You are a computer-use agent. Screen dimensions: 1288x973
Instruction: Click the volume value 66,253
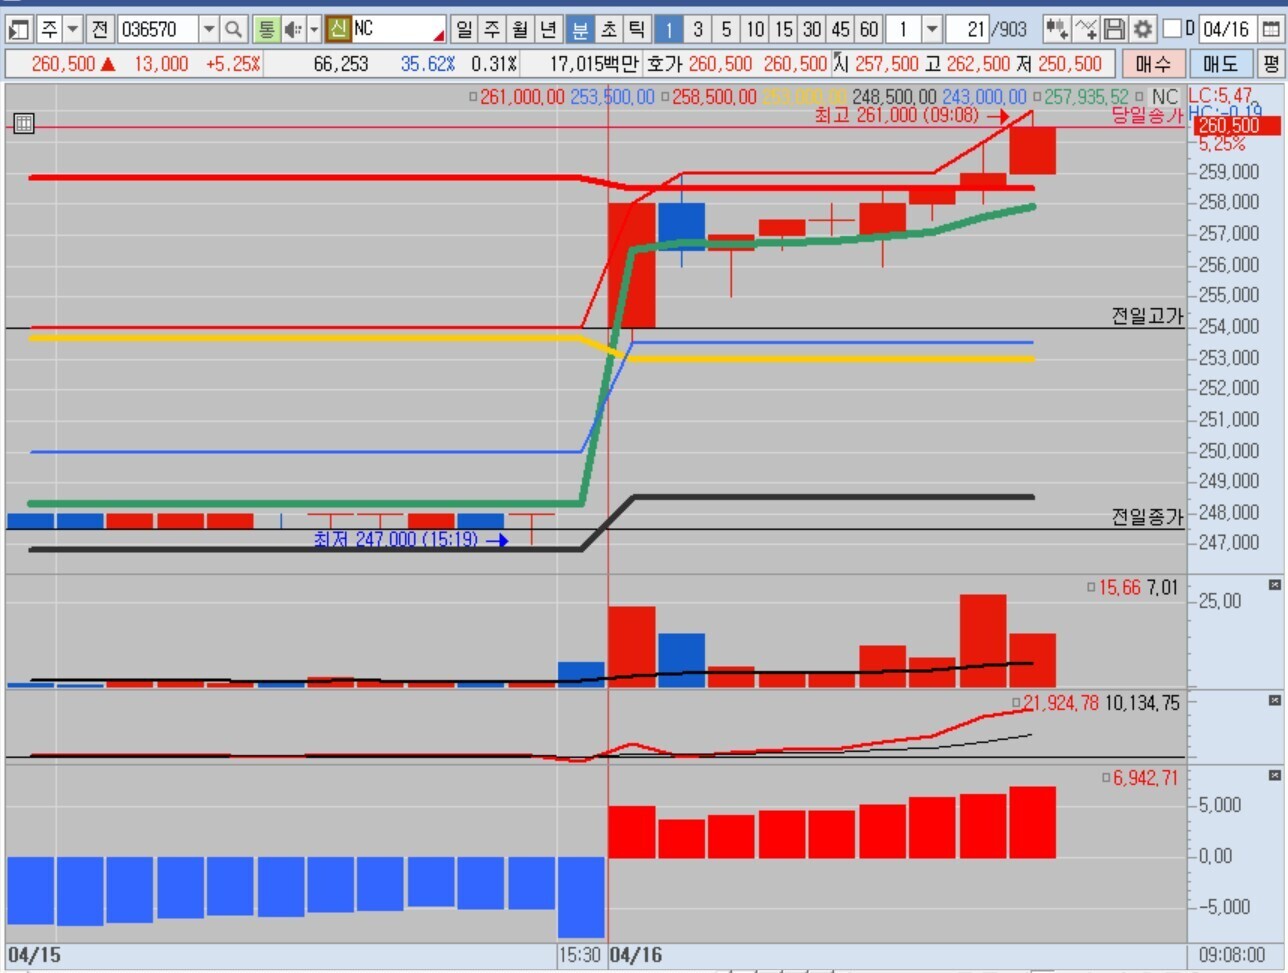coord(341,64)
